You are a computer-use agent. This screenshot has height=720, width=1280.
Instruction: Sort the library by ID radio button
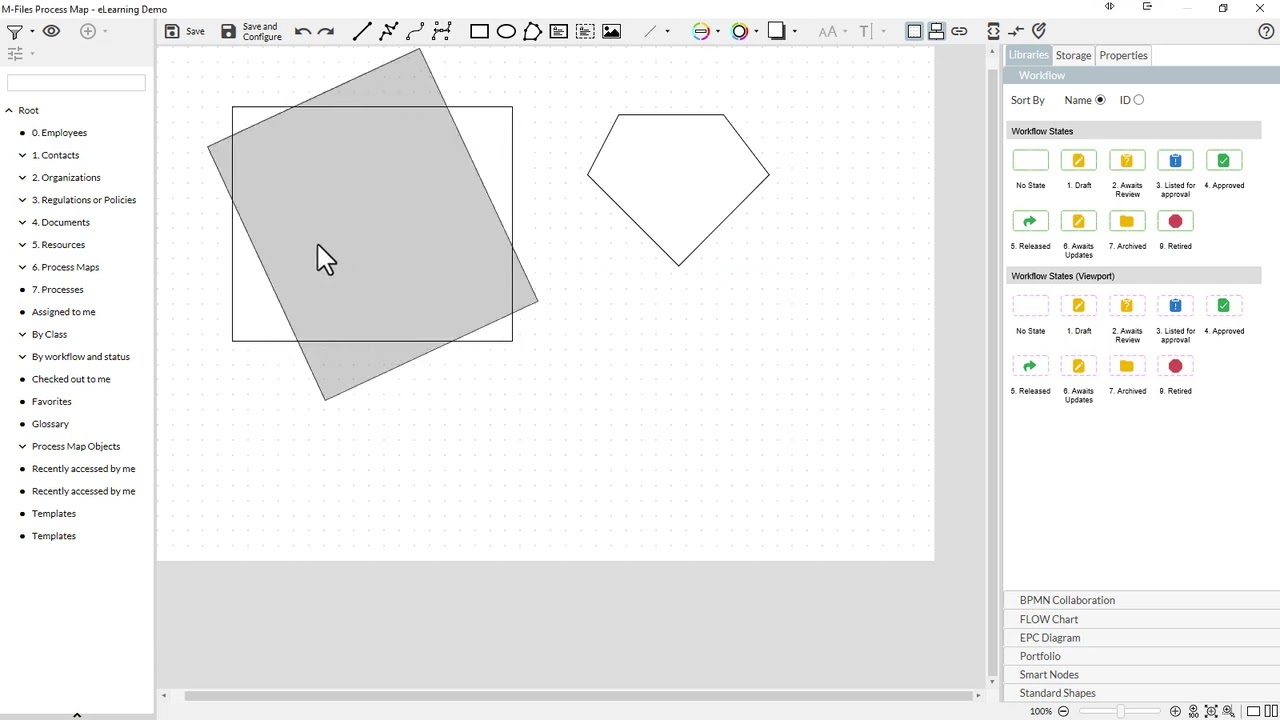(1138, 100)
